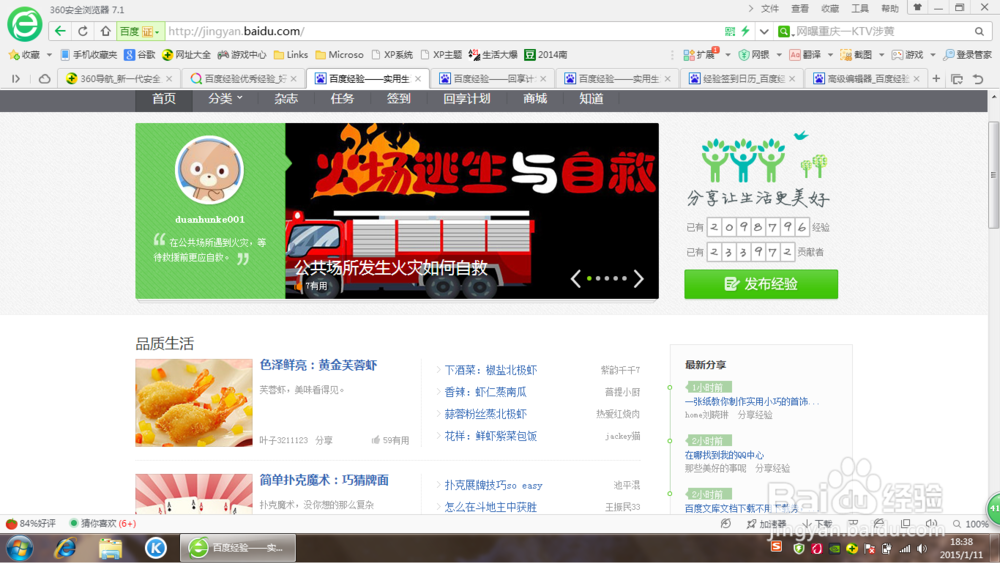Click the green lightning speed-mode icon

tap(745, 31)
